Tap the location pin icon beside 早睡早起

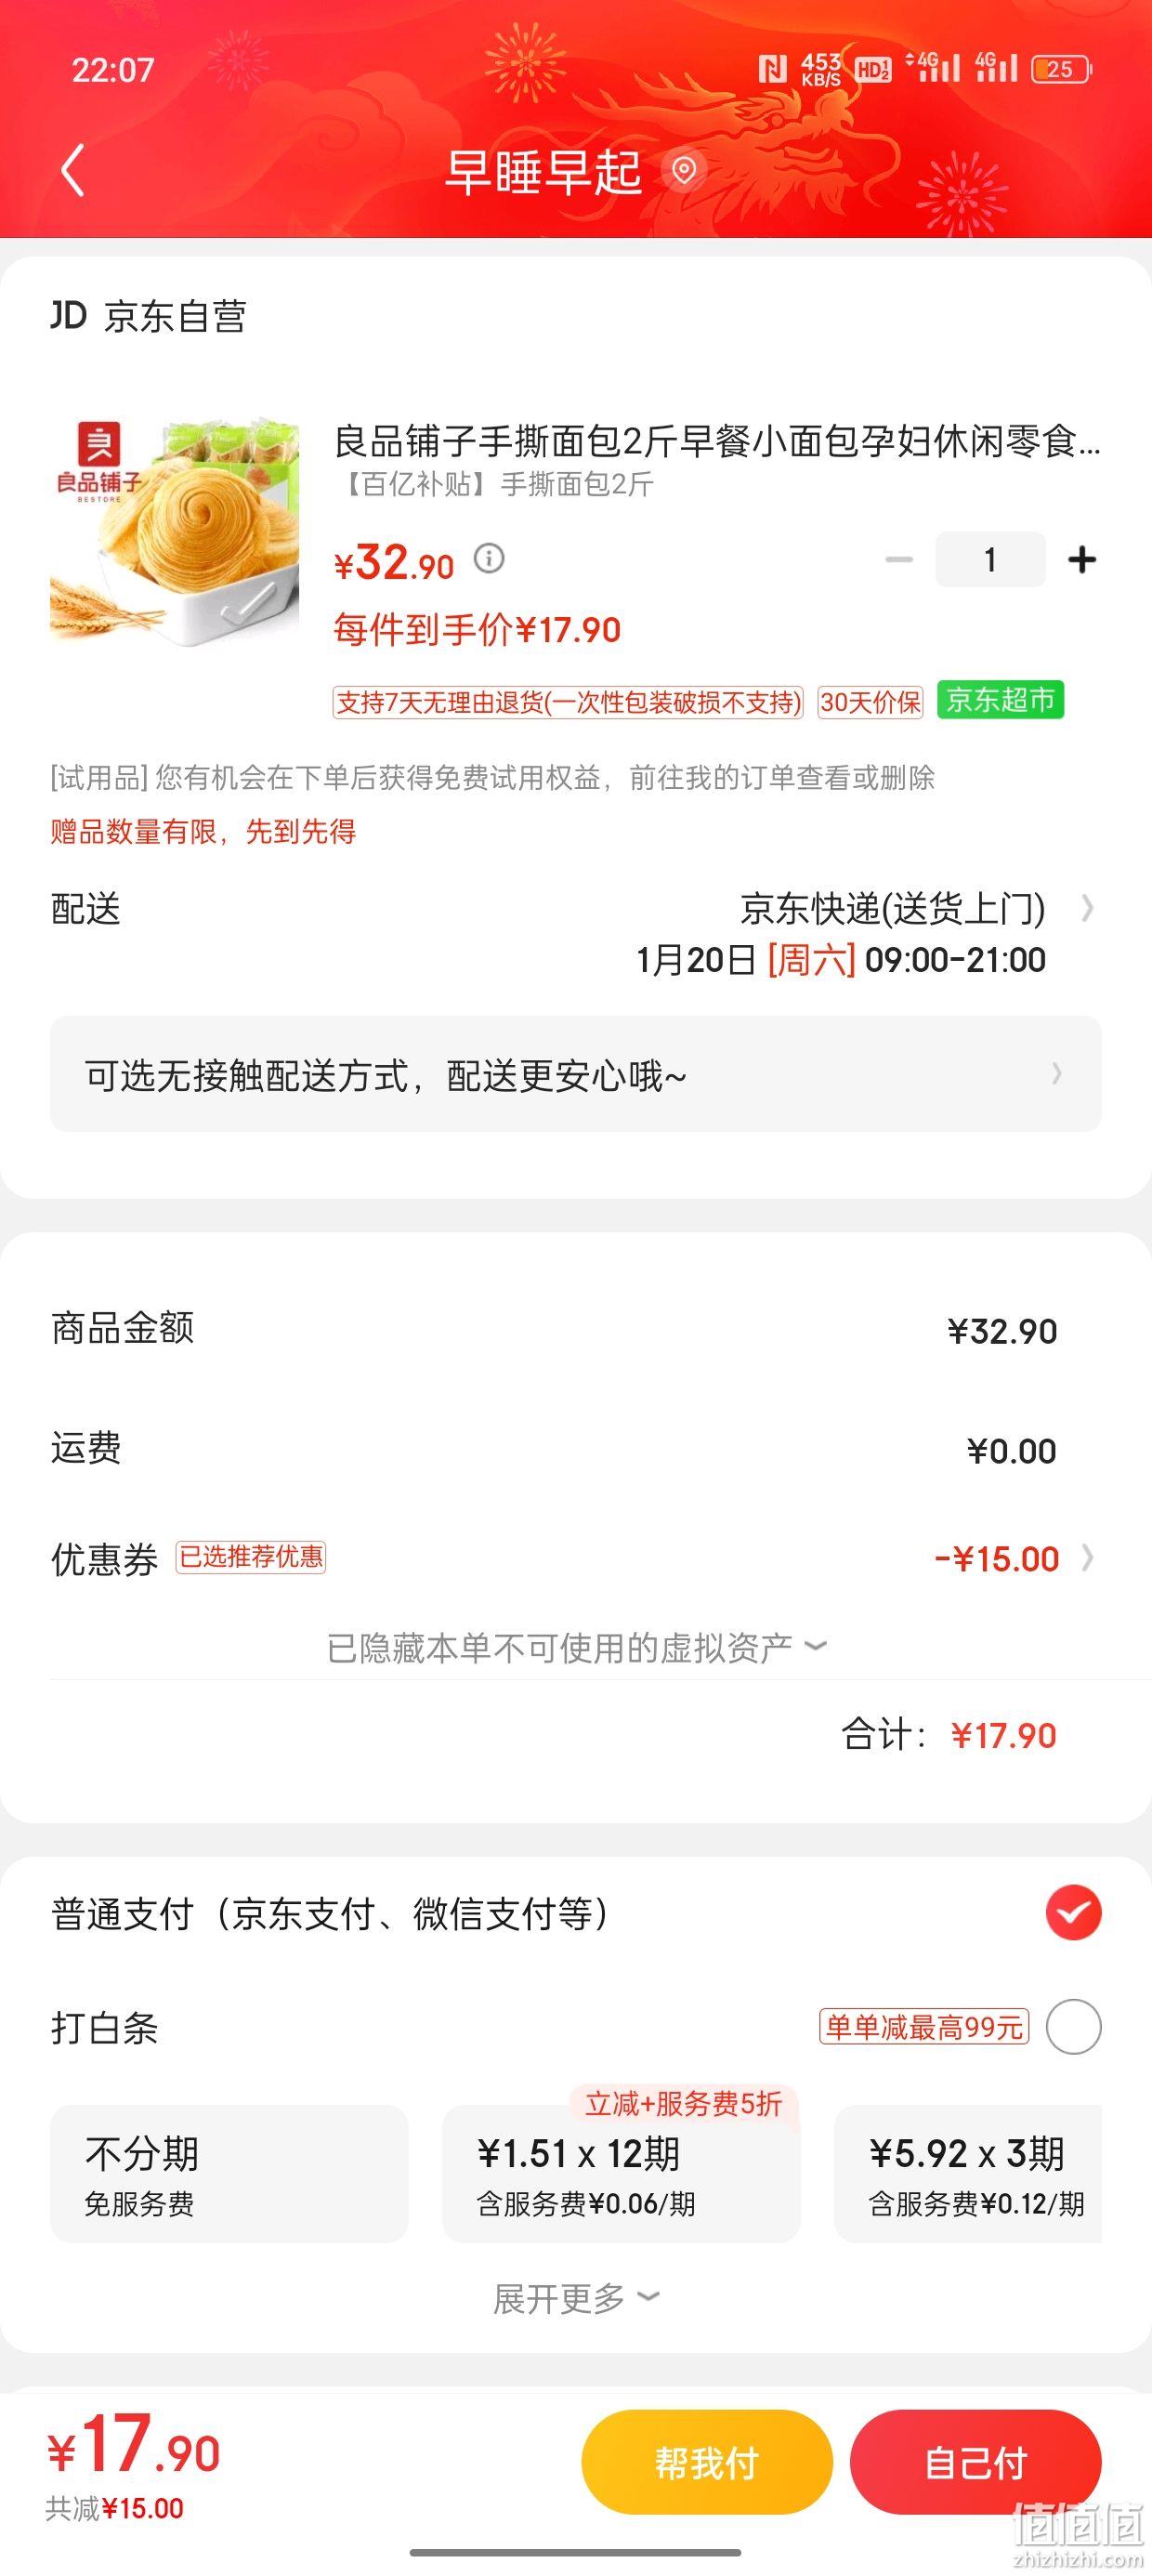(684, 171)
